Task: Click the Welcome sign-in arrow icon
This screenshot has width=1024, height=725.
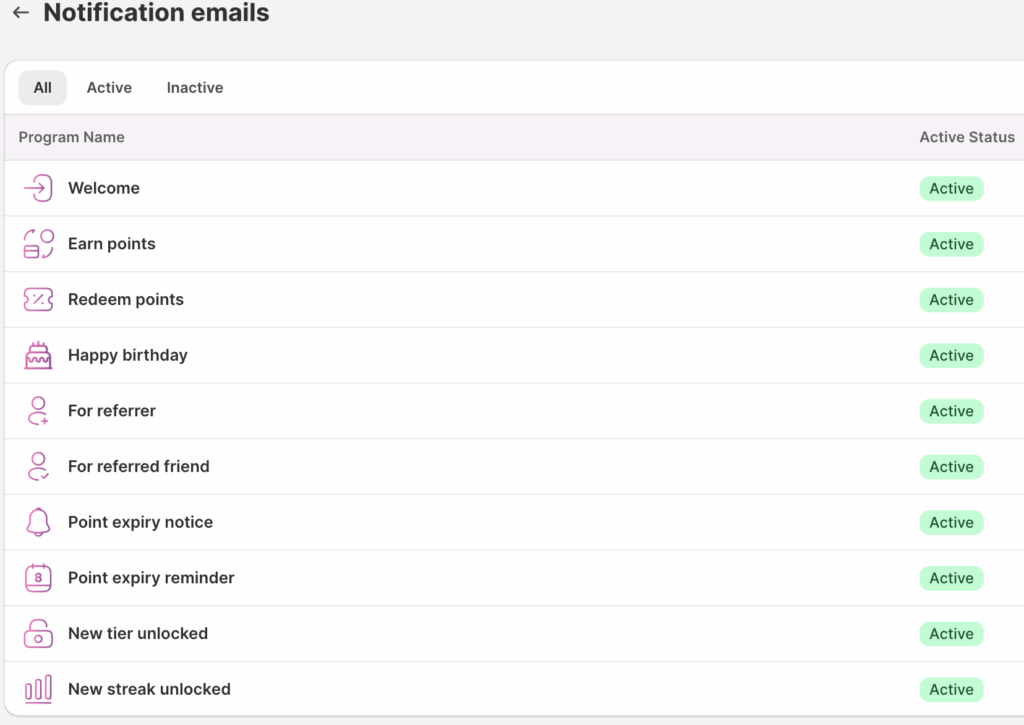Action: pyautogui.click(x=38, y=188)
